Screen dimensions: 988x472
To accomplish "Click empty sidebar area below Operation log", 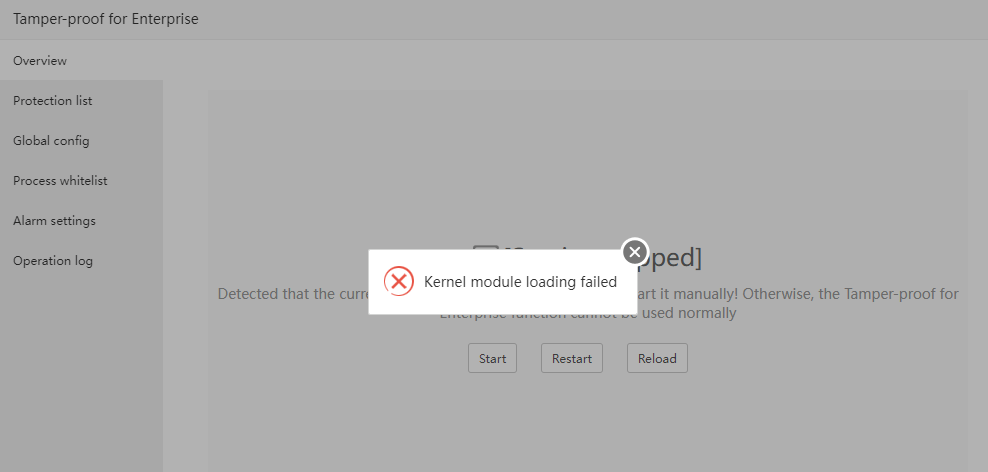I will (80, 380).
